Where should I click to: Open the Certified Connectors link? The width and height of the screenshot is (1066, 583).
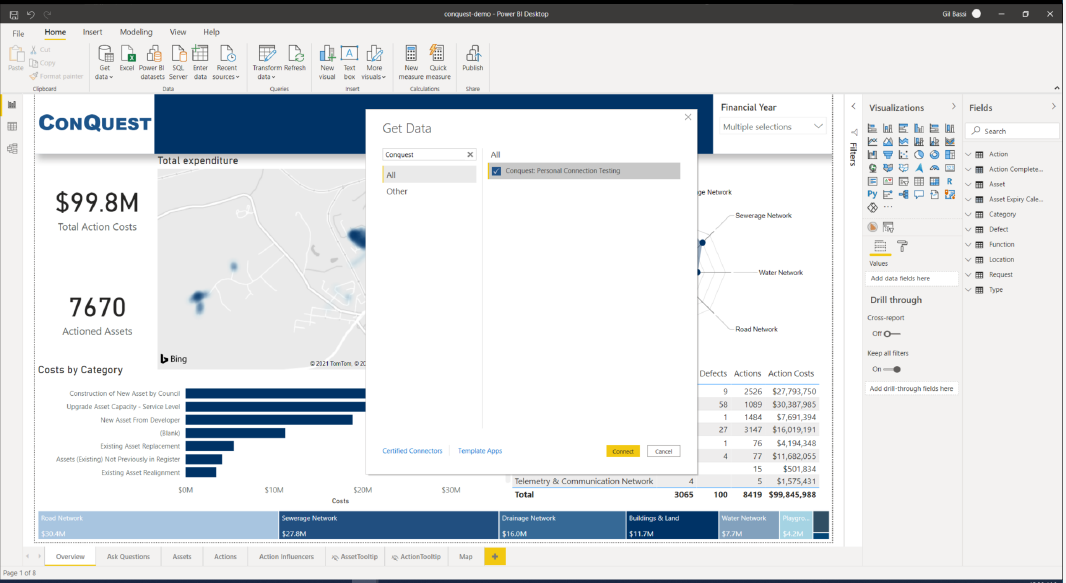click(x=412, y=451)
